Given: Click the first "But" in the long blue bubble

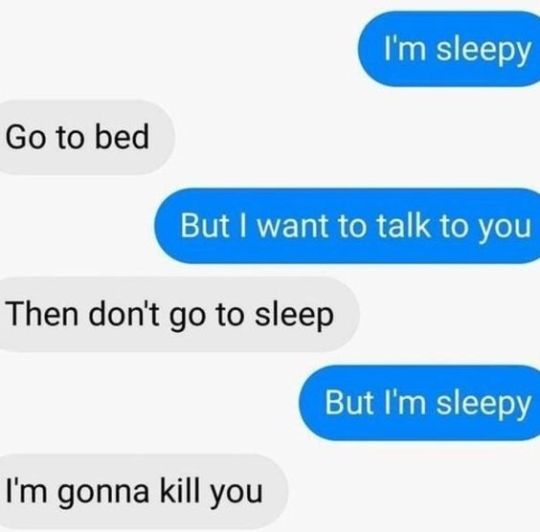Looking at the screenshot, I should (x=205, y=226).
